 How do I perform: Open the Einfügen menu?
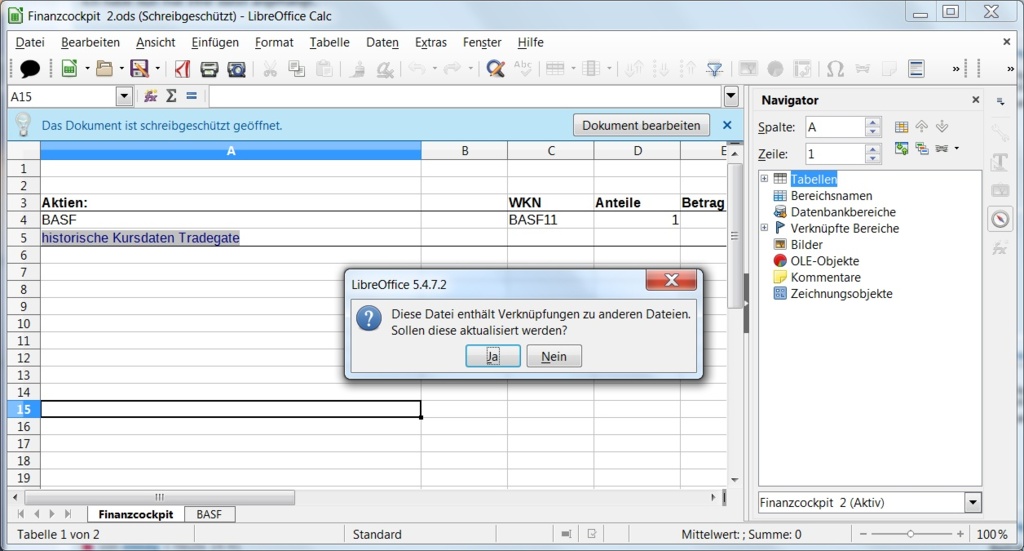(215, 42)
